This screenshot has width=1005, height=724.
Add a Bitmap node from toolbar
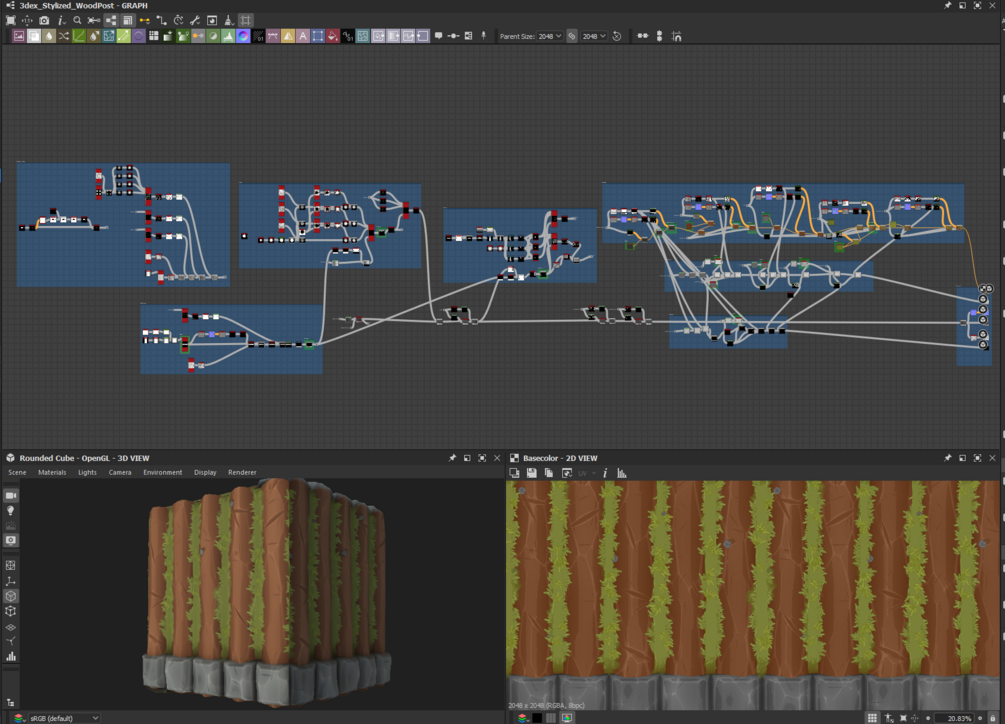tap(19, 36)
